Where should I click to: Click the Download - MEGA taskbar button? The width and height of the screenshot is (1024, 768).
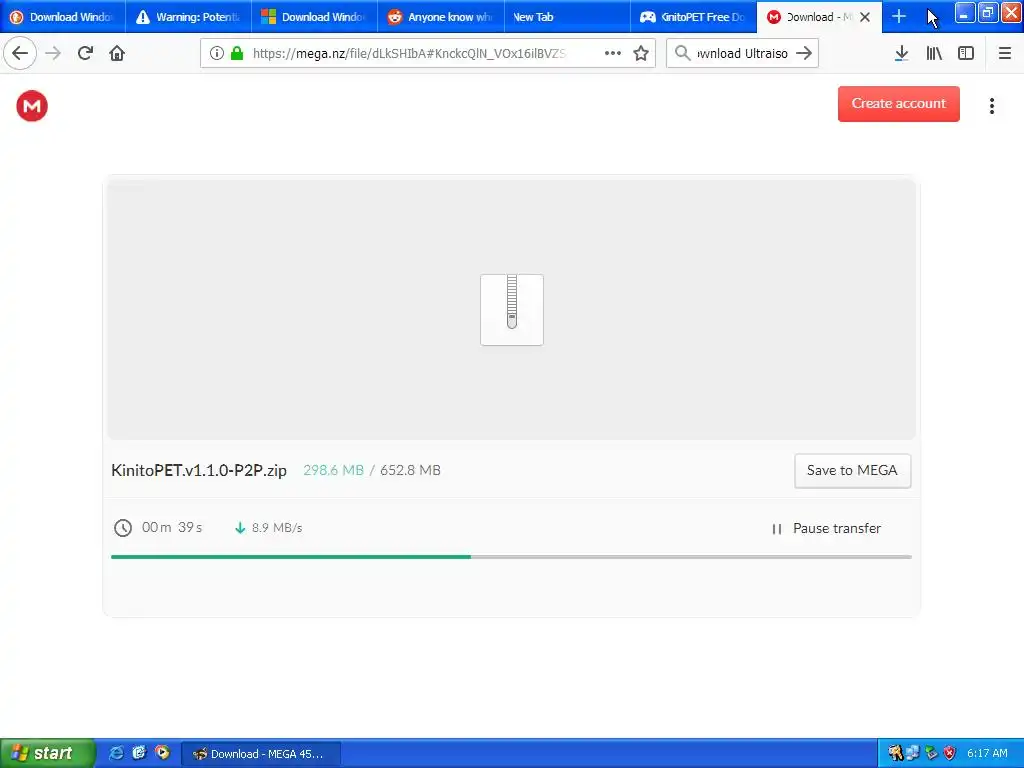pos(260,754)
